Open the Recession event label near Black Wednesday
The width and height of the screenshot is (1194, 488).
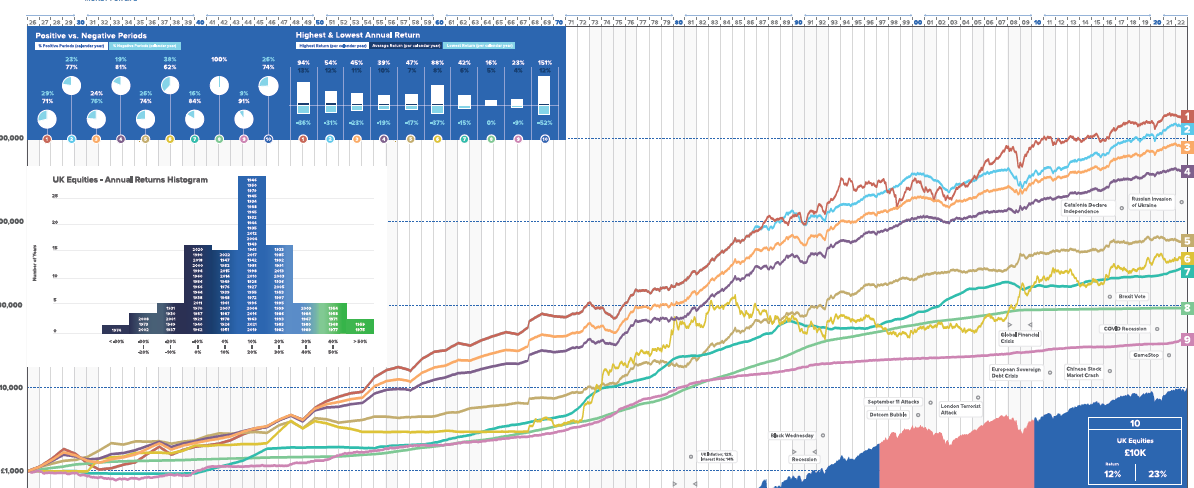[x=804, y=460]
